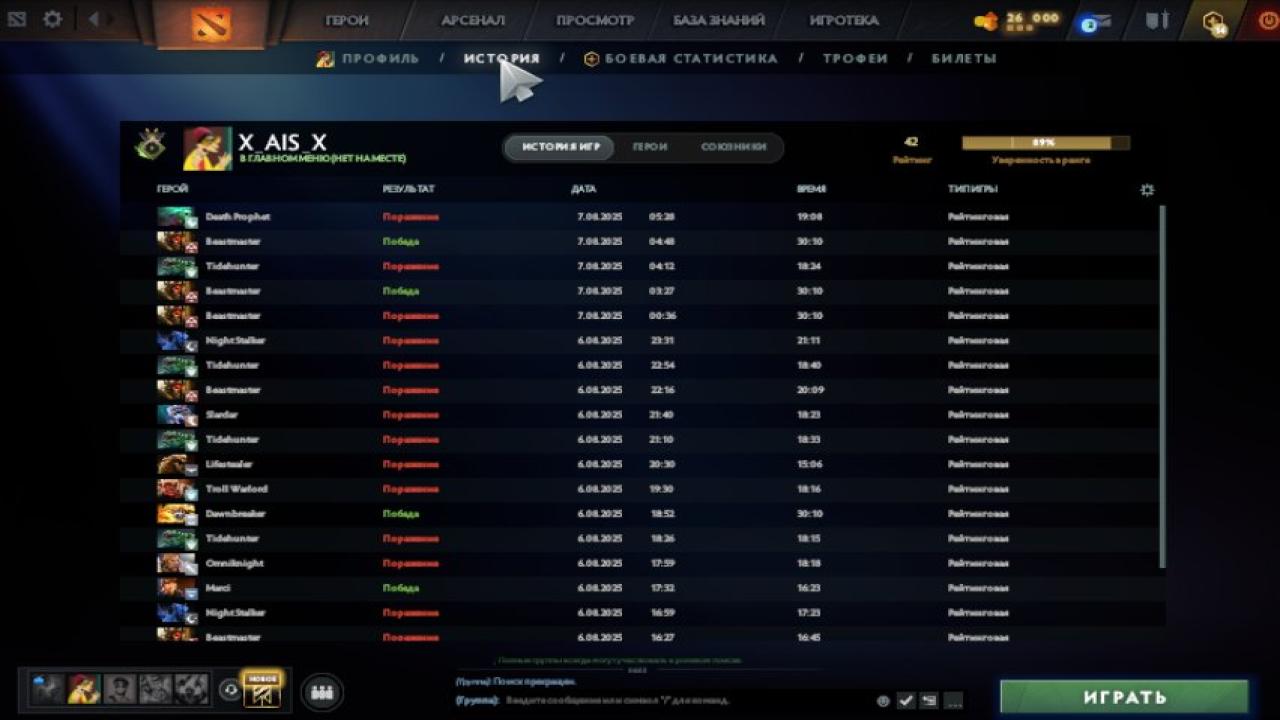1280x720 pixels.
Task: Click the Dawnbreaker hero portrait
Action: coord(177,514)
